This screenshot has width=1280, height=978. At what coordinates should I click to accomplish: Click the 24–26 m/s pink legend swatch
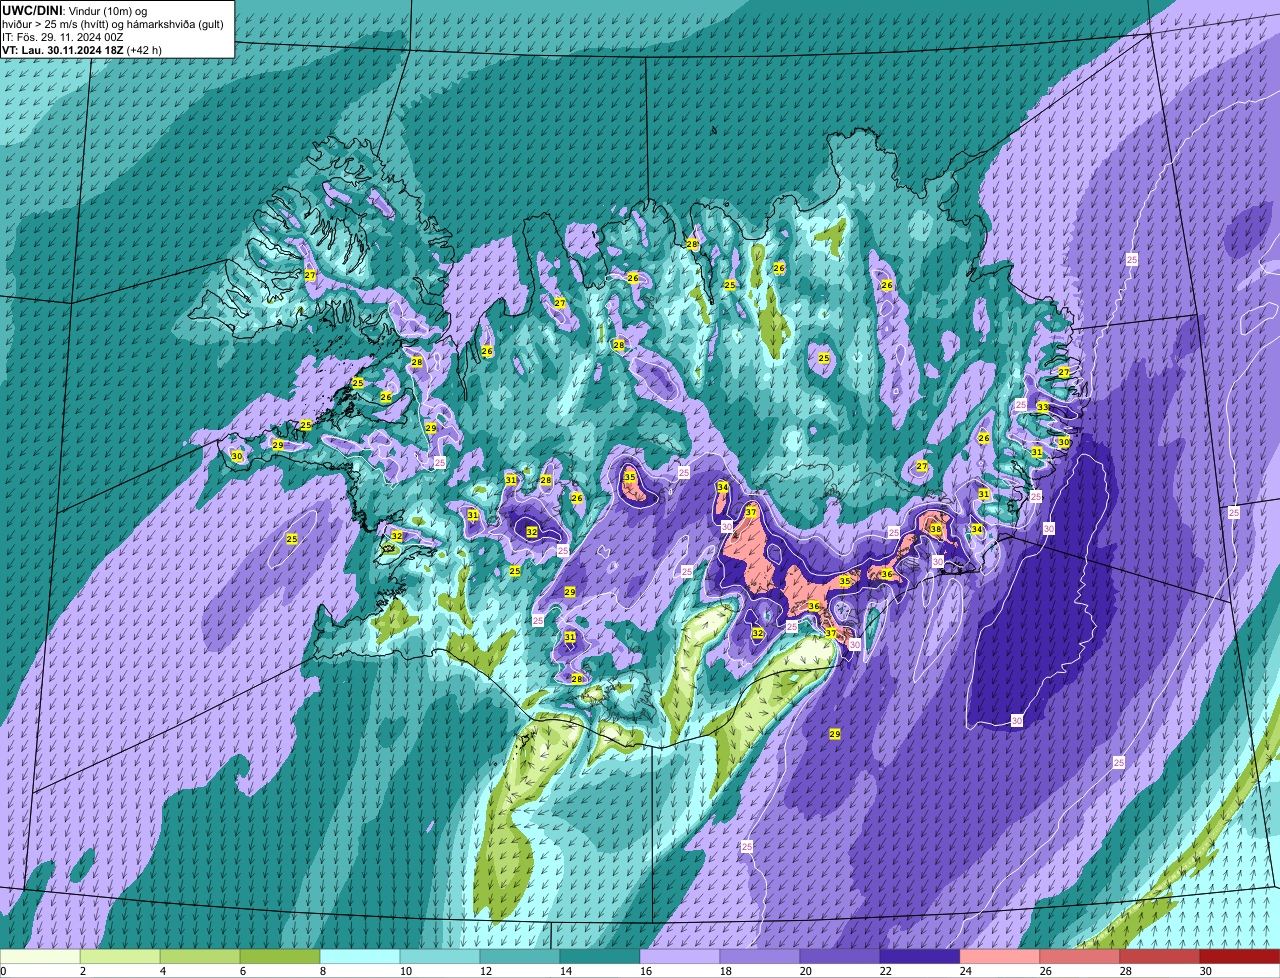[1000, 957]
